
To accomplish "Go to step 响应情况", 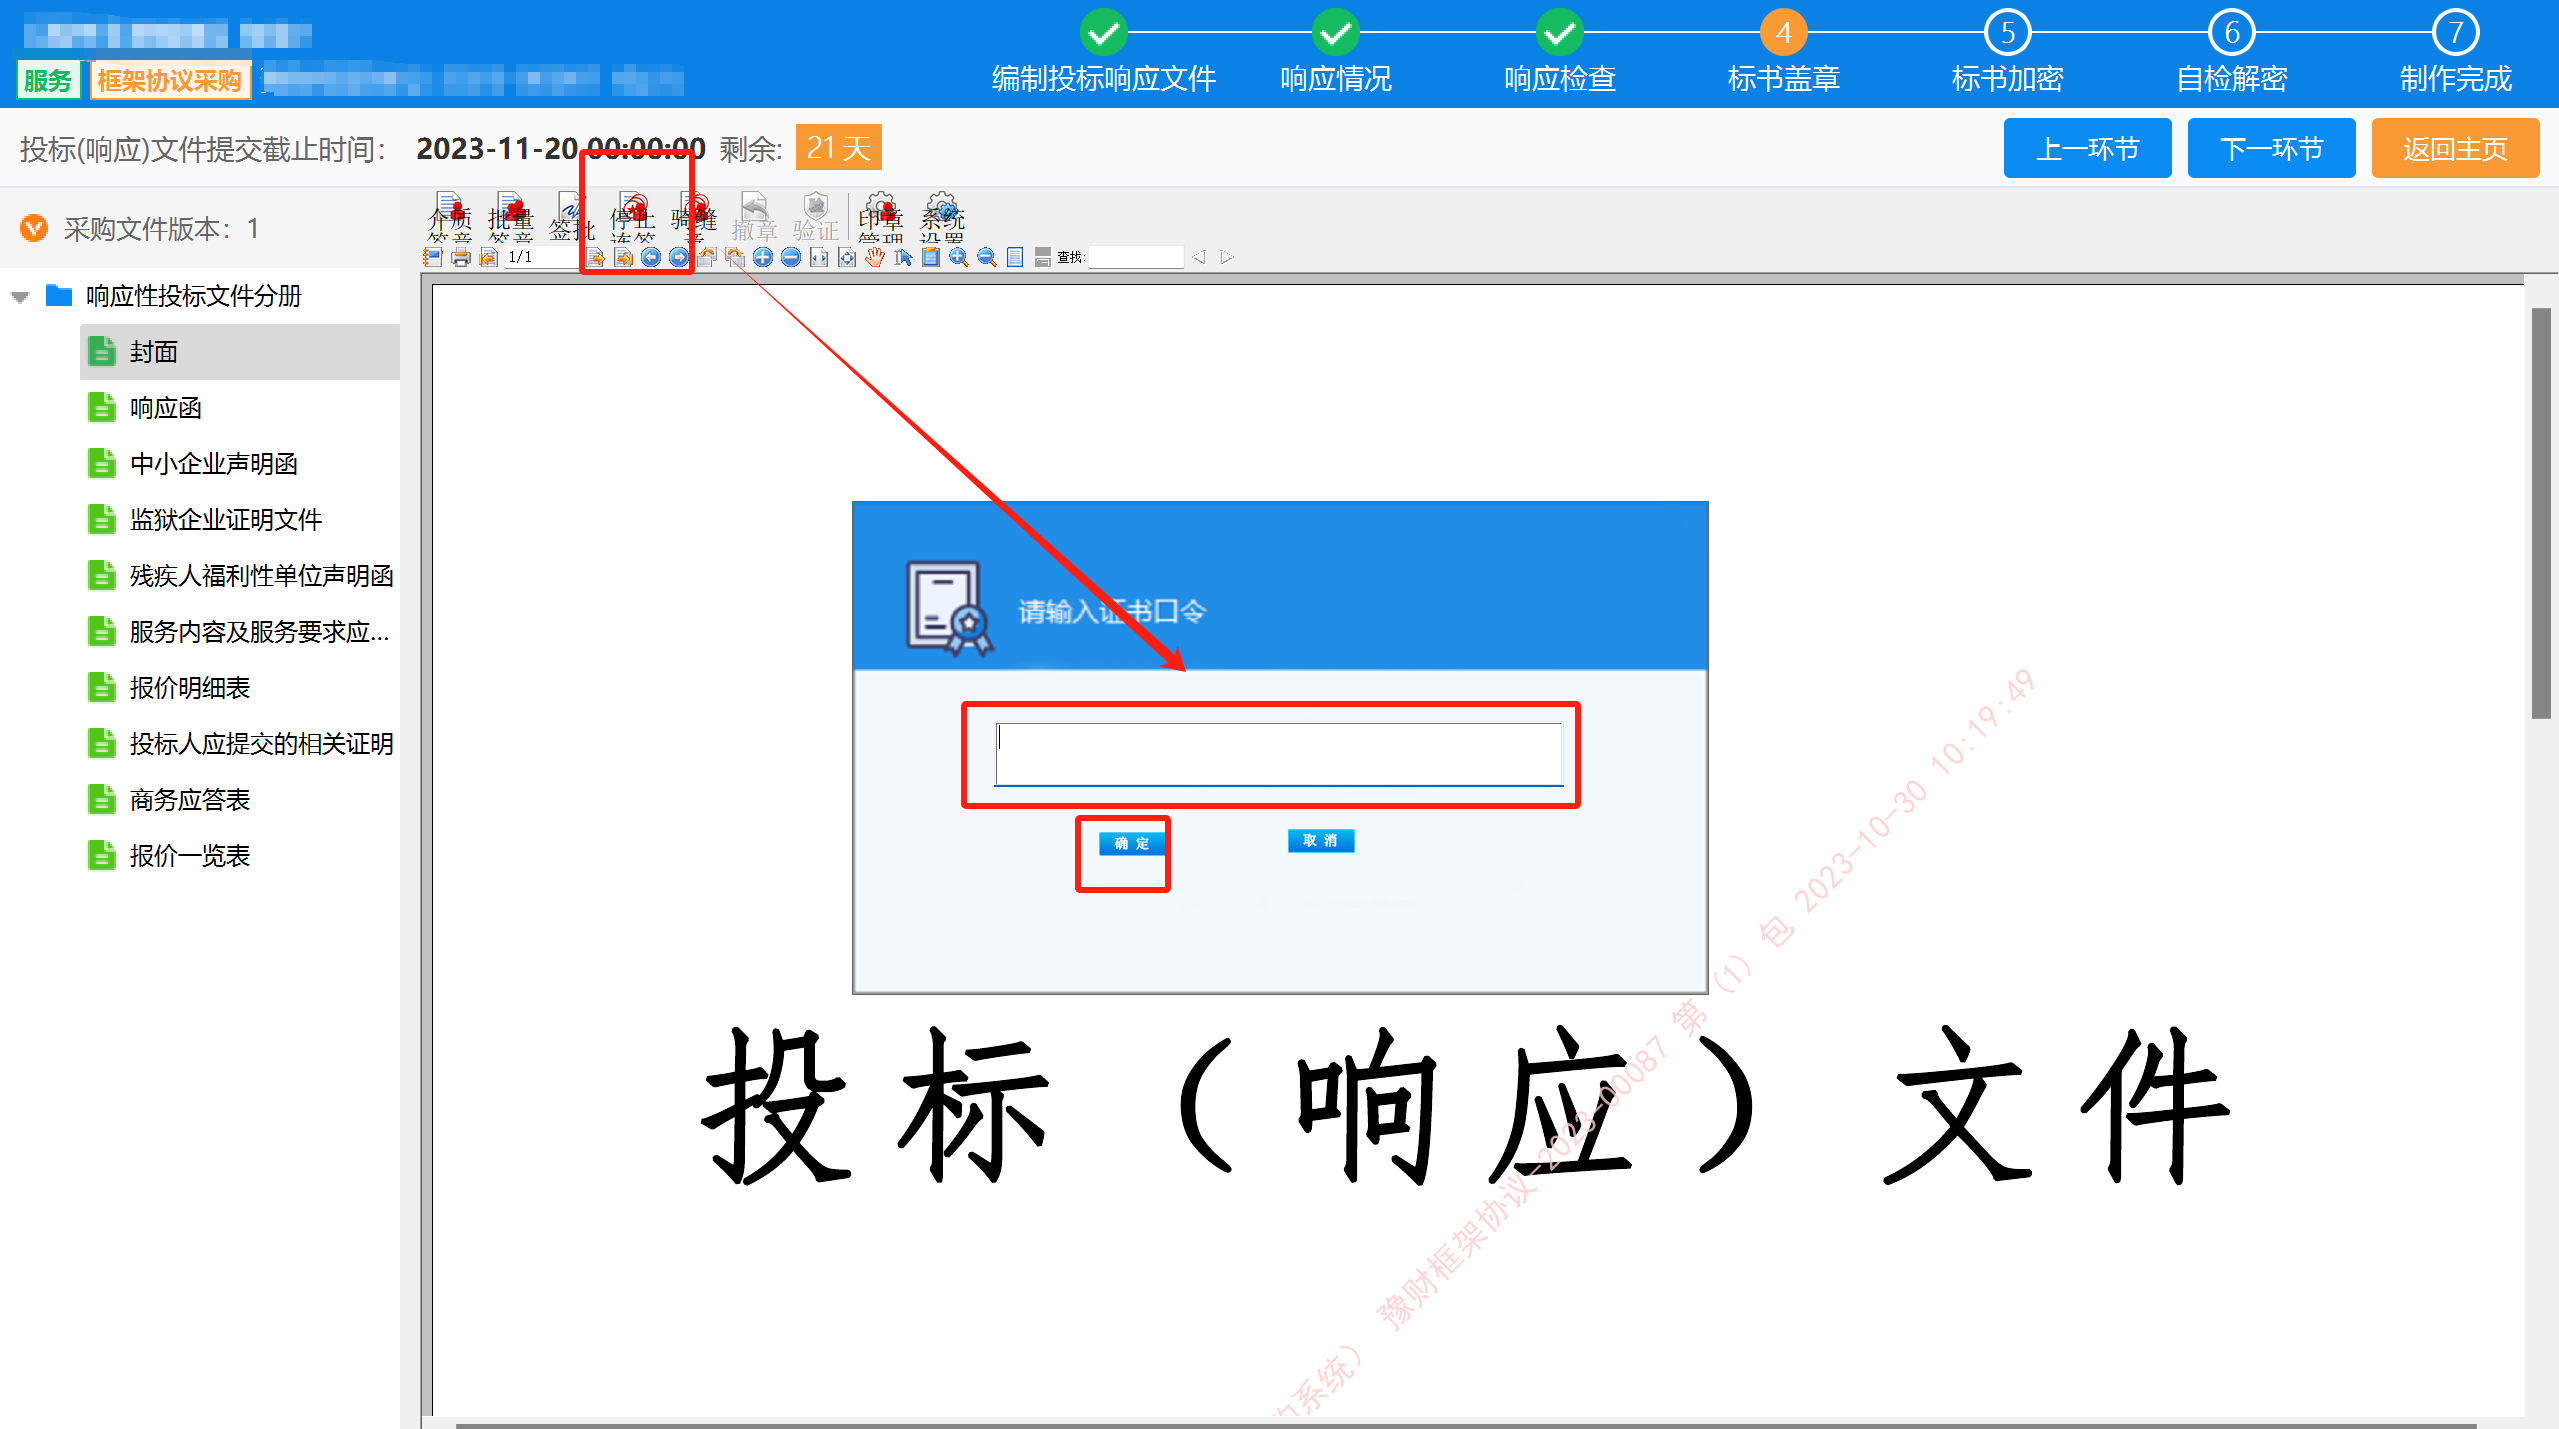I will (1336, 52).
